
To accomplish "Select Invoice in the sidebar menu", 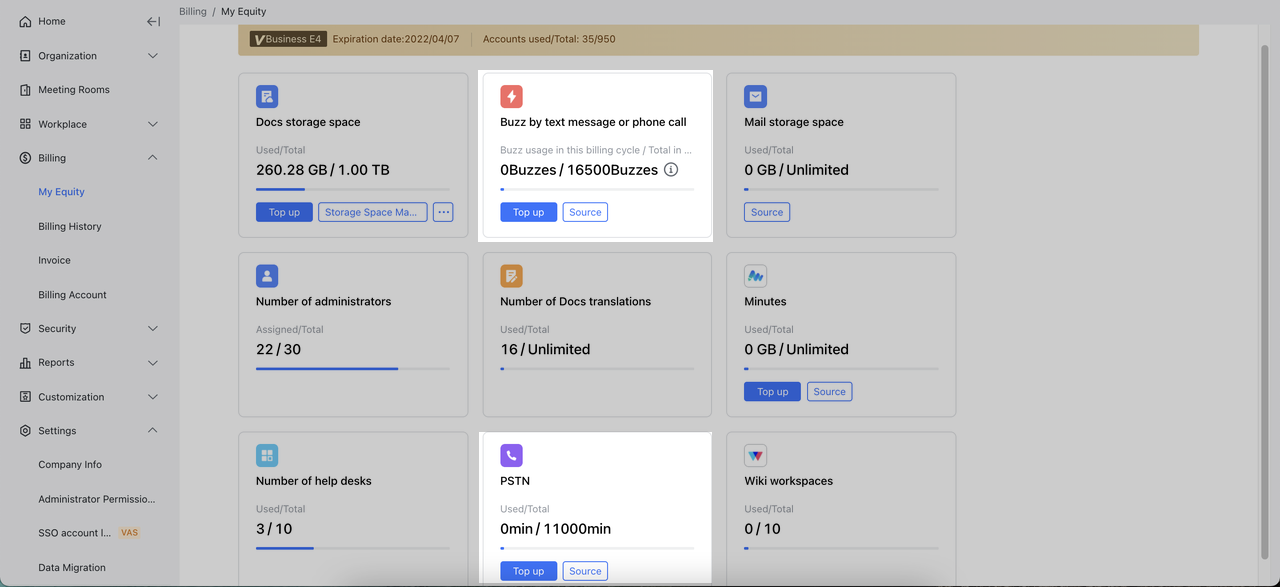I will pos(54,260).
